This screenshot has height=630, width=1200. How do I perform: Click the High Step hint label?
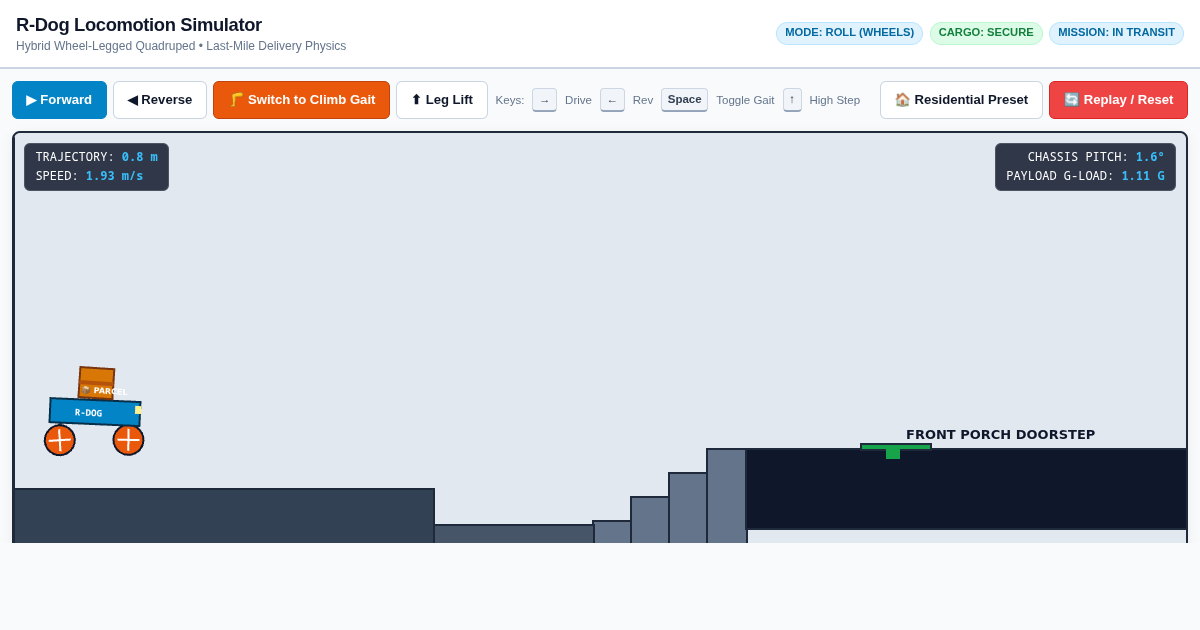click(834, 100)
